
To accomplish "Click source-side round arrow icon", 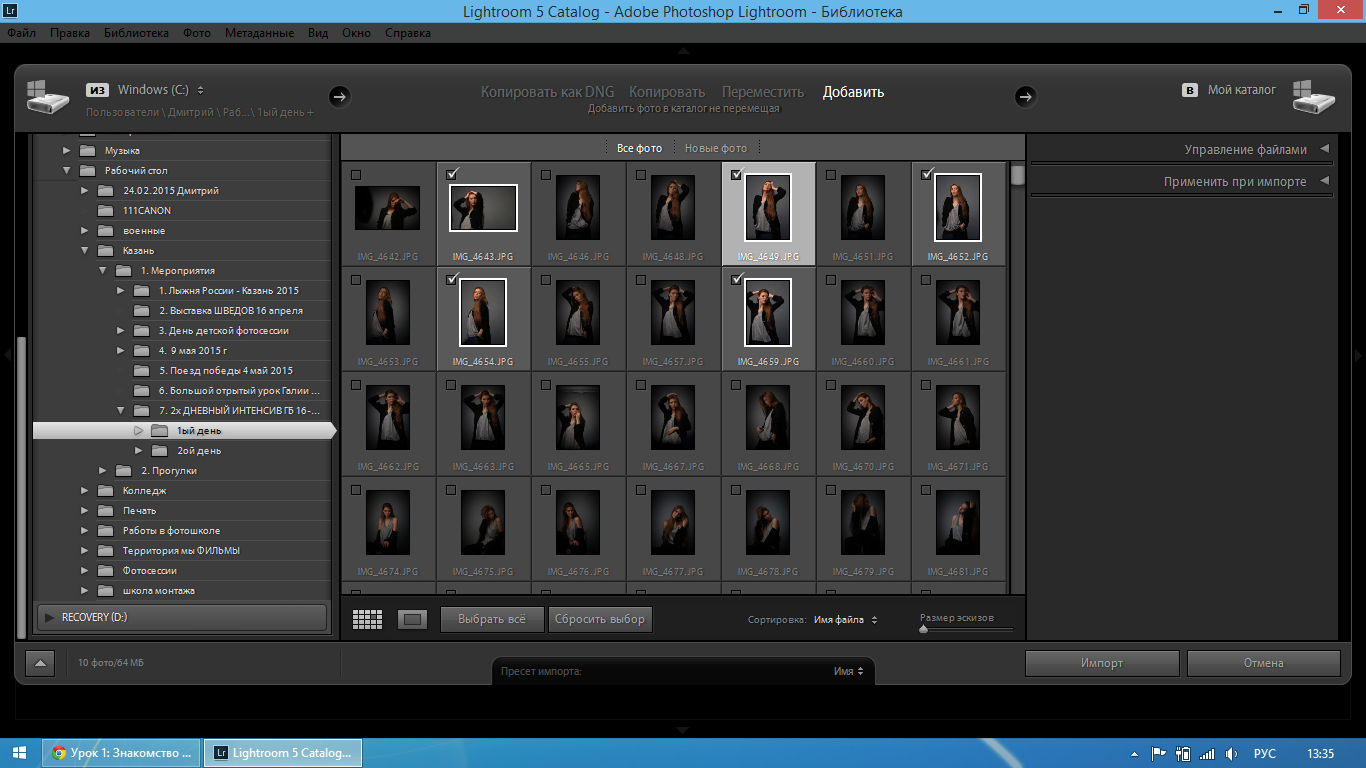I will click(339, 96).
